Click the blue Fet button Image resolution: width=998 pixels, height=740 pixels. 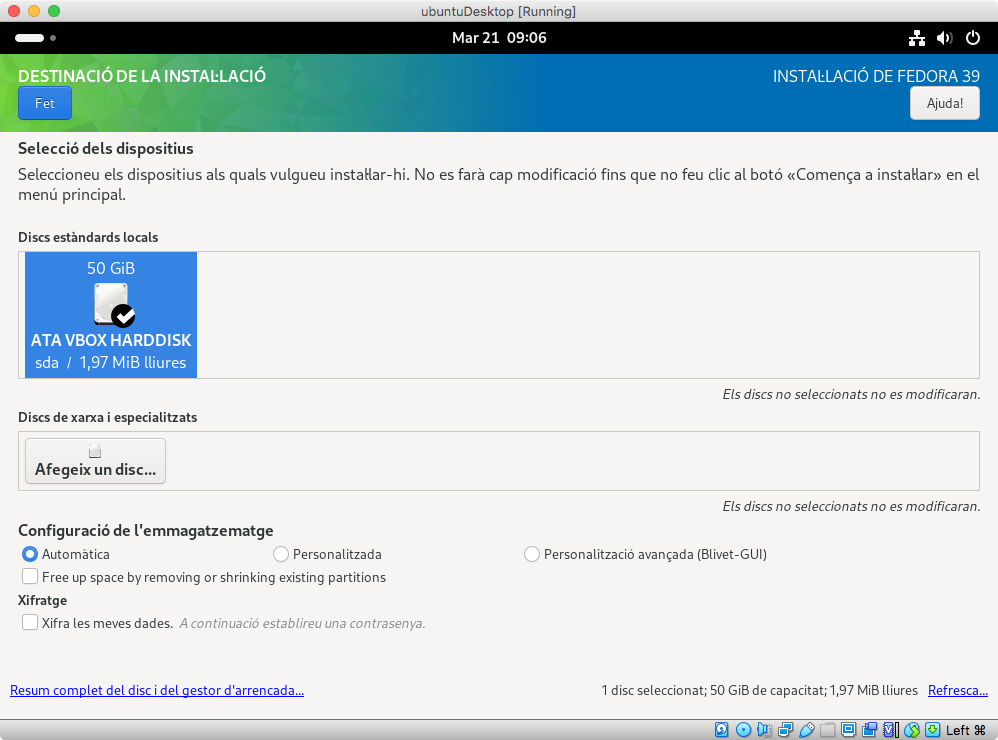45,103
